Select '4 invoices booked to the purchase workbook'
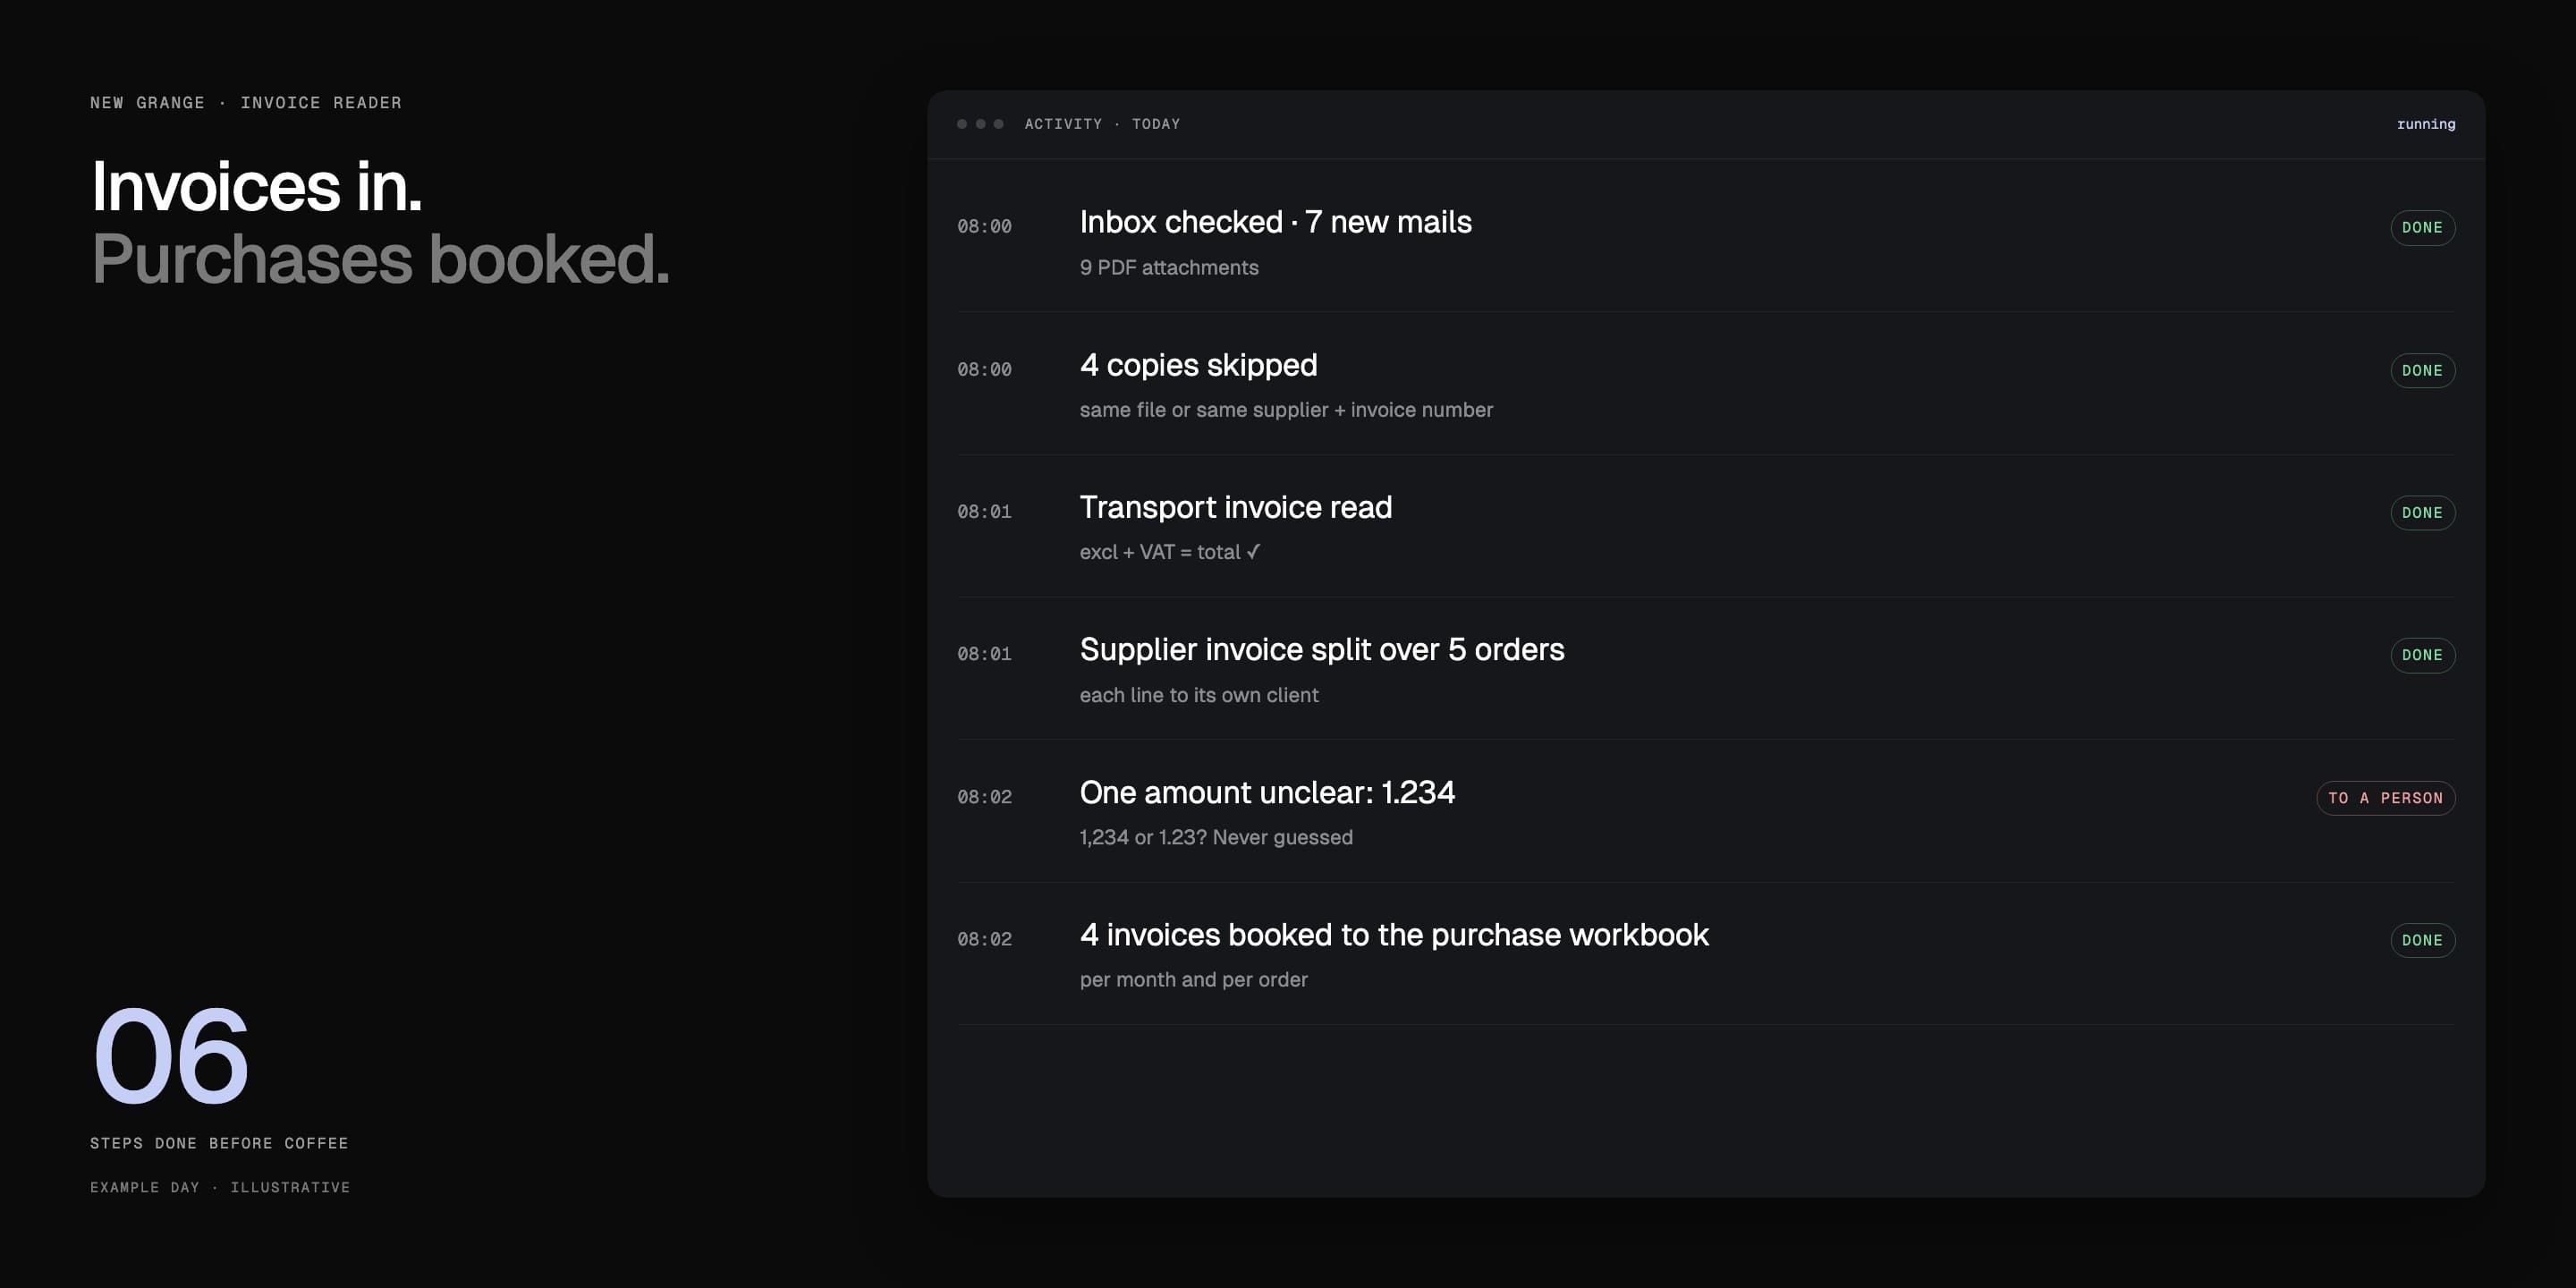The image size is (2576, 1288). tap(1394, 935)
